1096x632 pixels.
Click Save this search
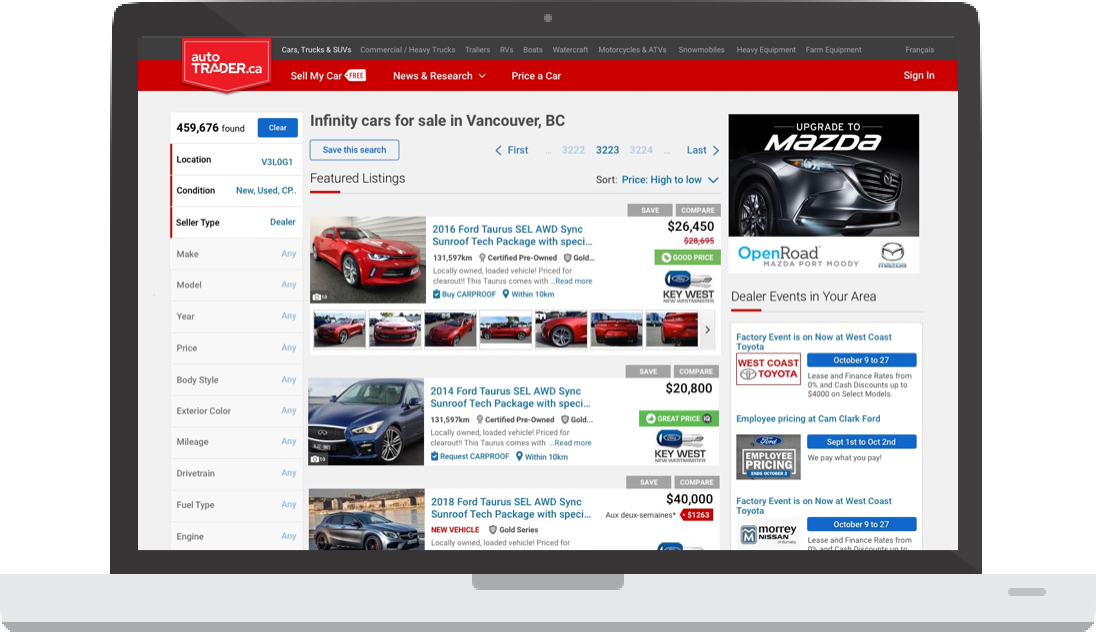(354, 150)
